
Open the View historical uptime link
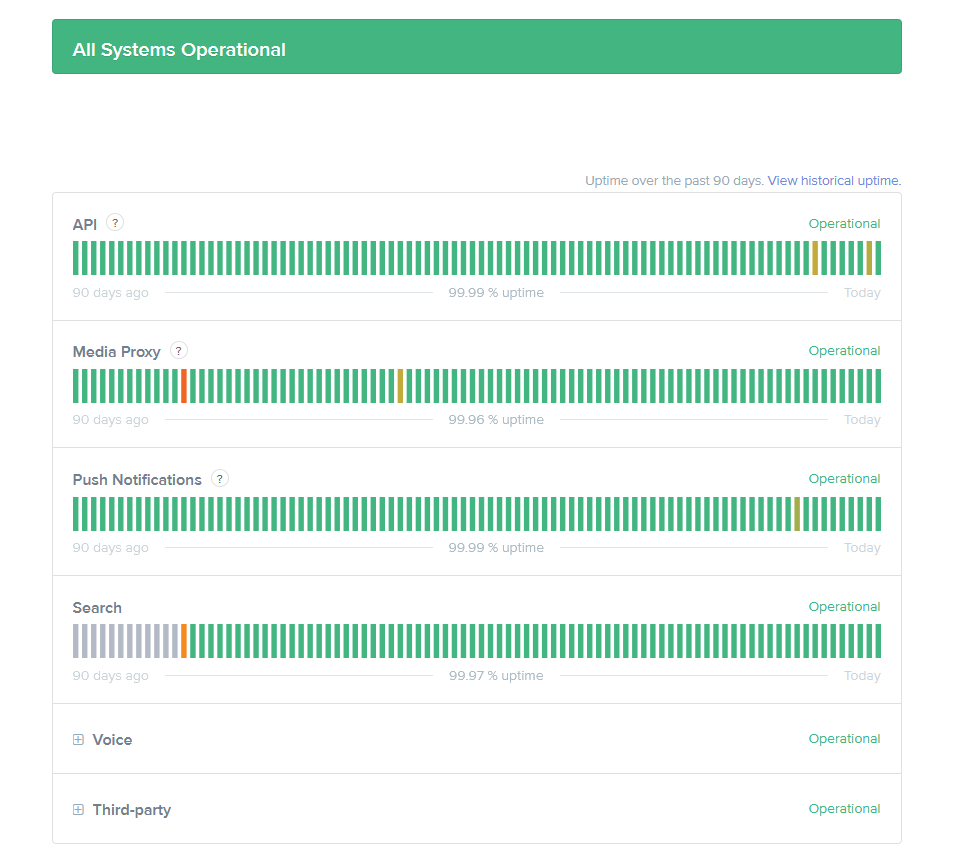tap(833, 180)
